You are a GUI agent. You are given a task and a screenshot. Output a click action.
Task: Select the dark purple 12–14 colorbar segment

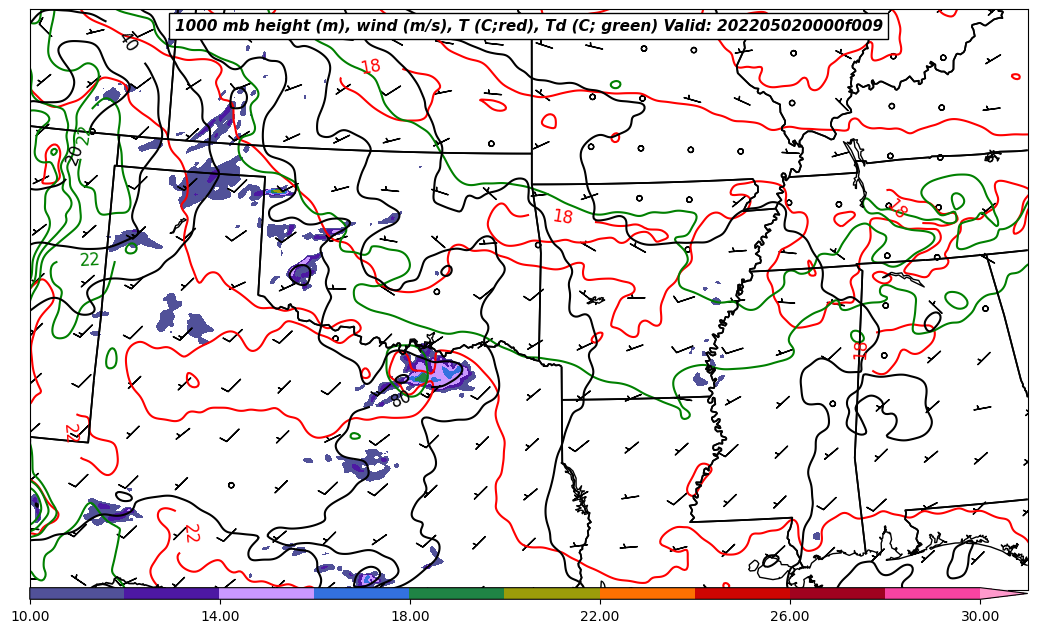[x=172, y=593]
